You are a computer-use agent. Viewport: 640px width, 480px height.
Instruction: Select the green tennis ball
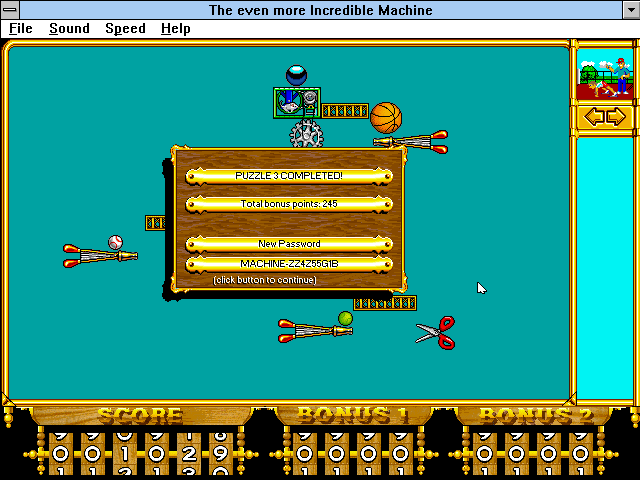[x=345, y=318]
